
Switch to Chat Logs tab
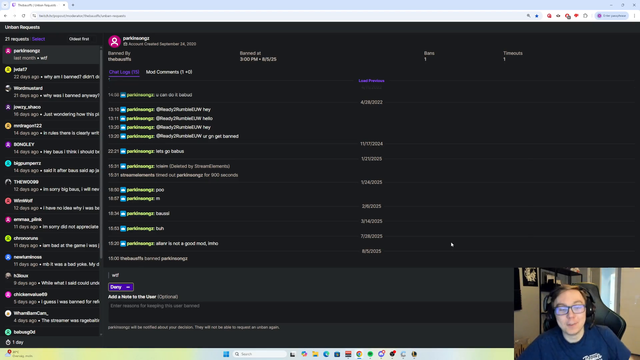124,72
